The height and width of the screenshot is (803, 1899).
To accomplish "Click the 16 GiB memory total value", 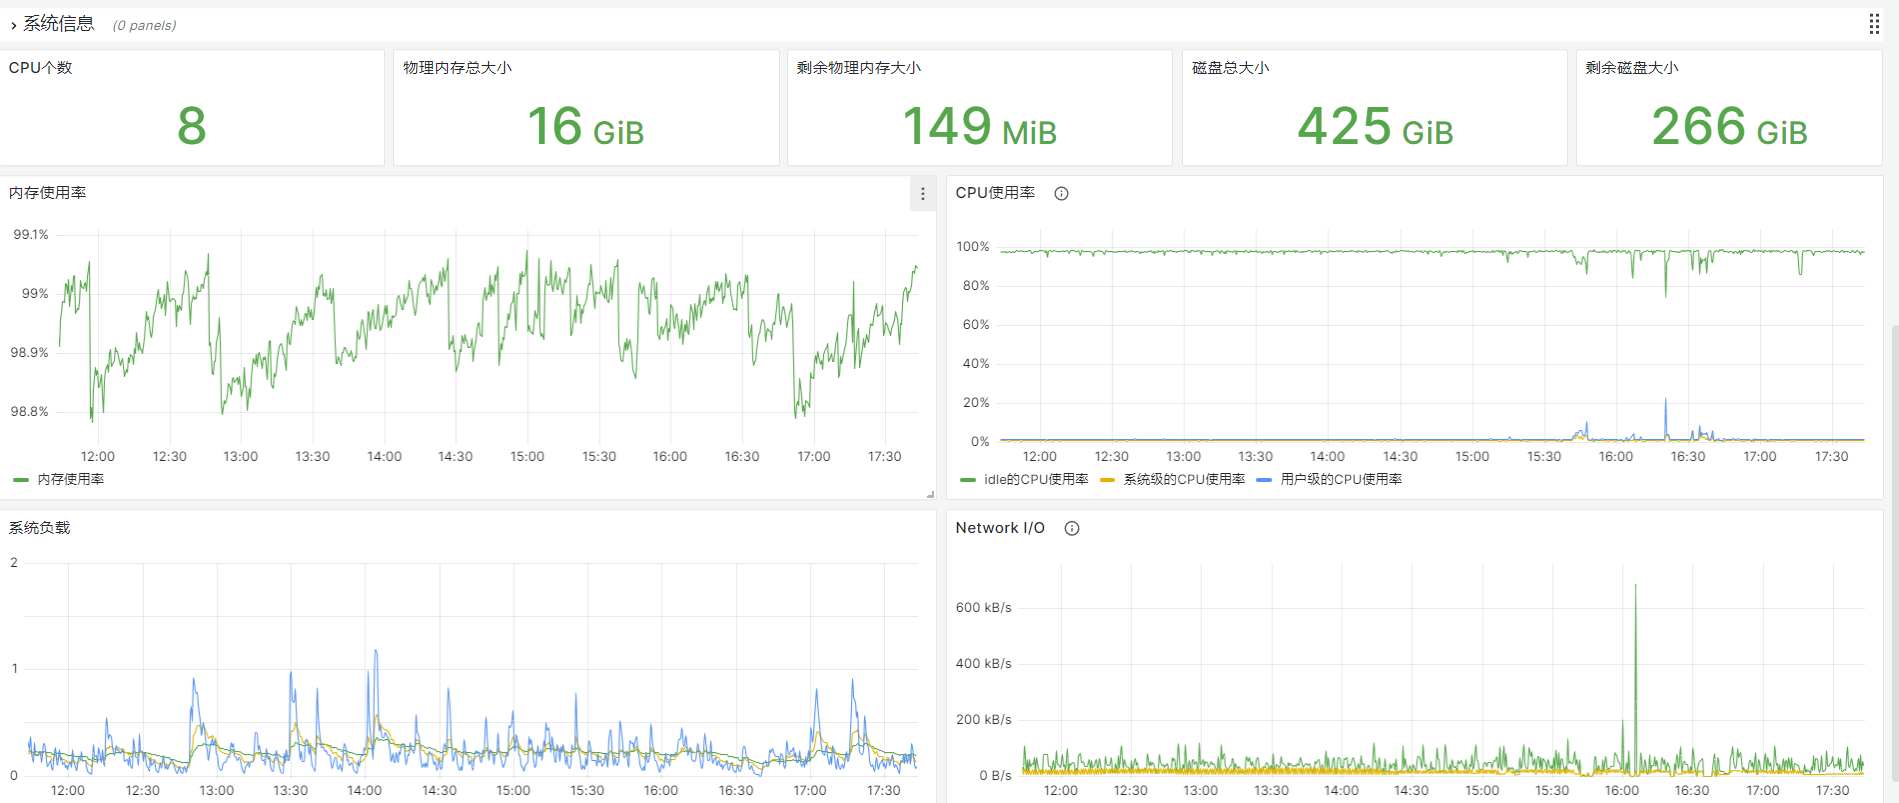I will [x=586, y=127].
